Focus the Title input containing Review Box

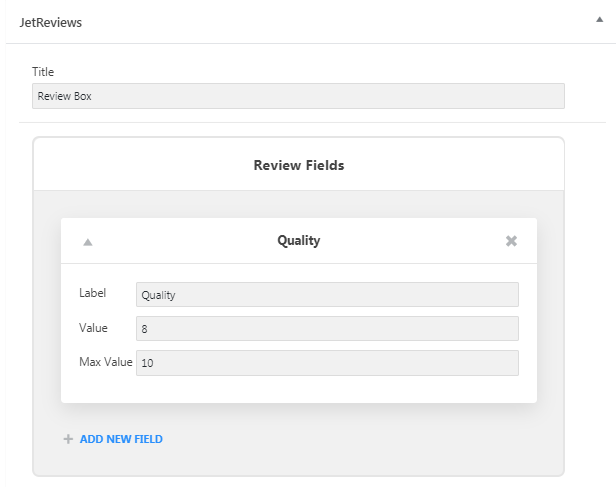pos(298,96)
